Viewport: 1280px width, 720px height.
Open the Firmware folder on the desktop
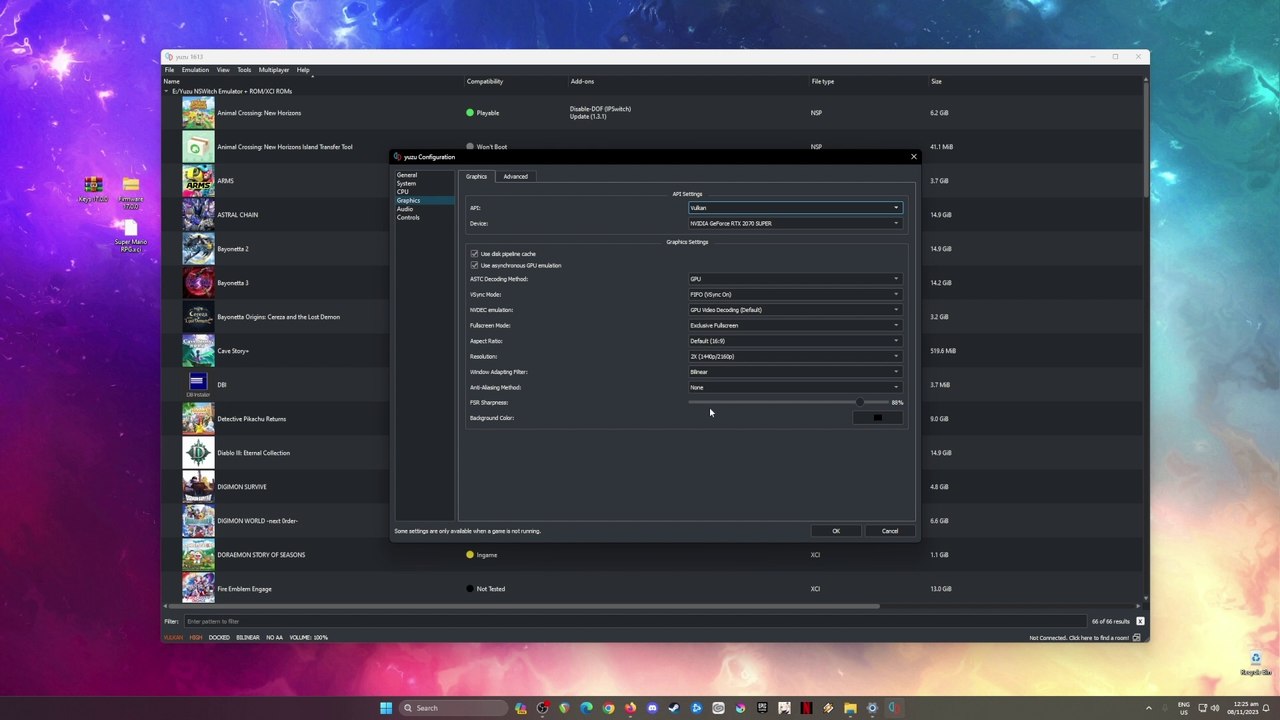[x=131, y=192]
